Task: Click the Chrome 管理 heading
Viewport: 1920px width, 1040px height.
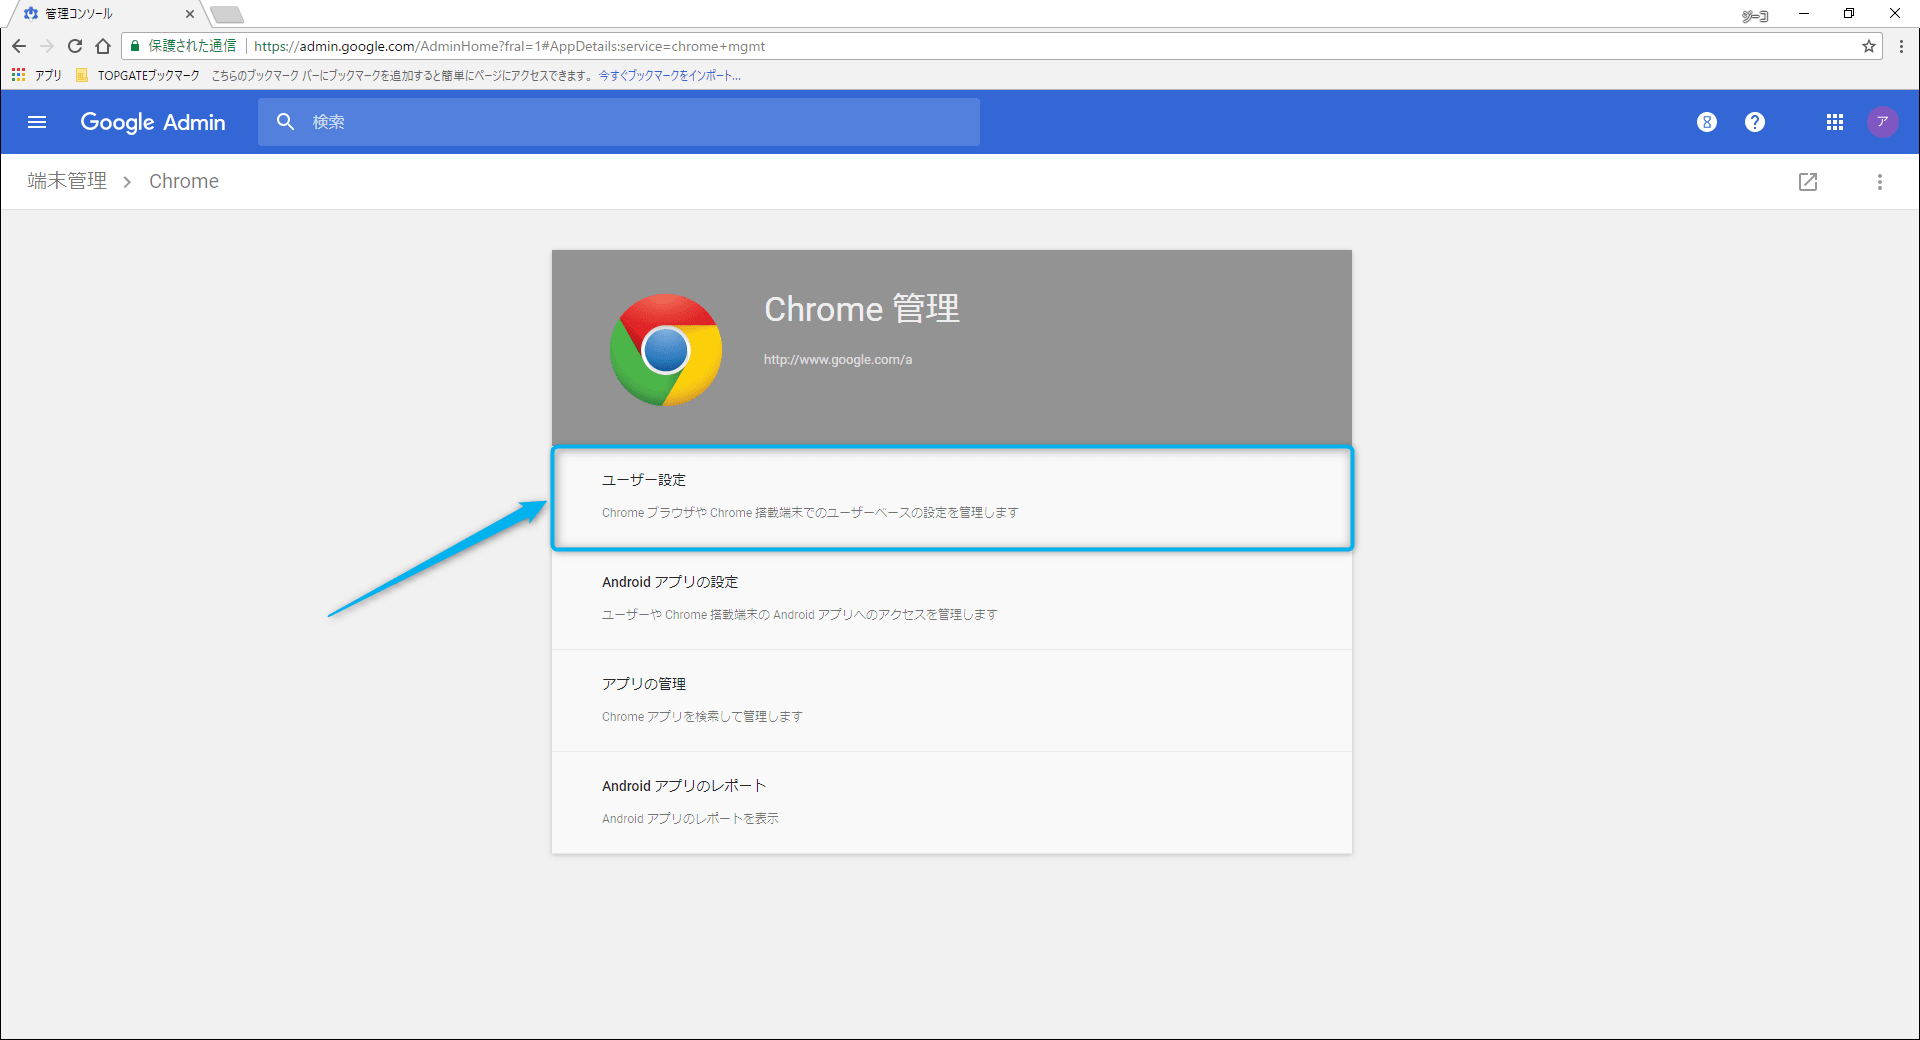Action: 862,309
